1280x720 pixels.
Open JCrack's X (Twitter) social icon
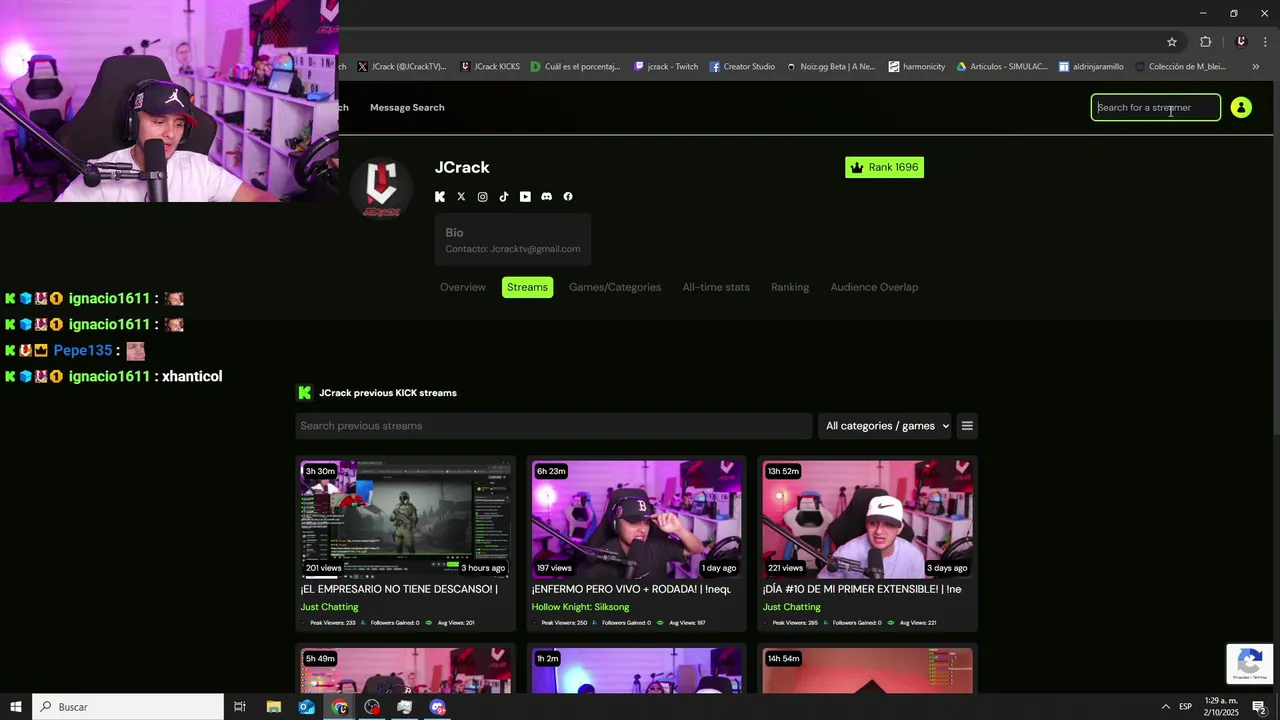461,197
